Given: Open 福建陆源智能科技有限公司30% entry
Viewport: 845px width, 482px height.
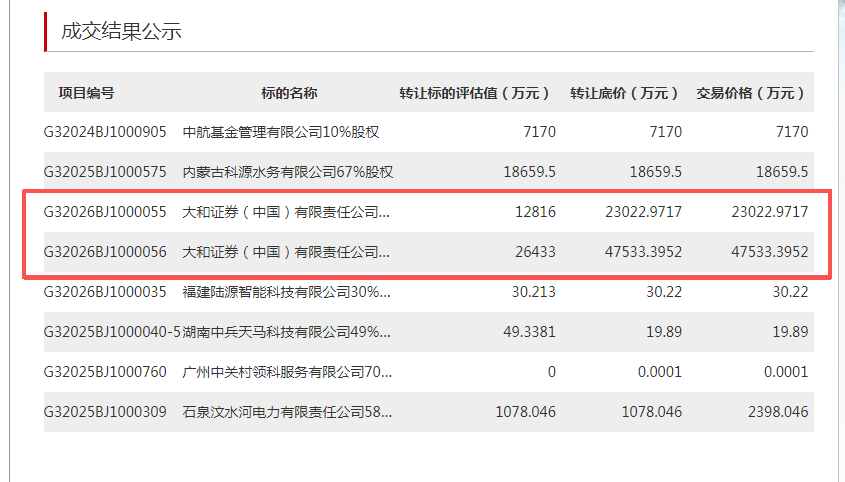Looking at the screenshot, I should click(x=286, y=292).
